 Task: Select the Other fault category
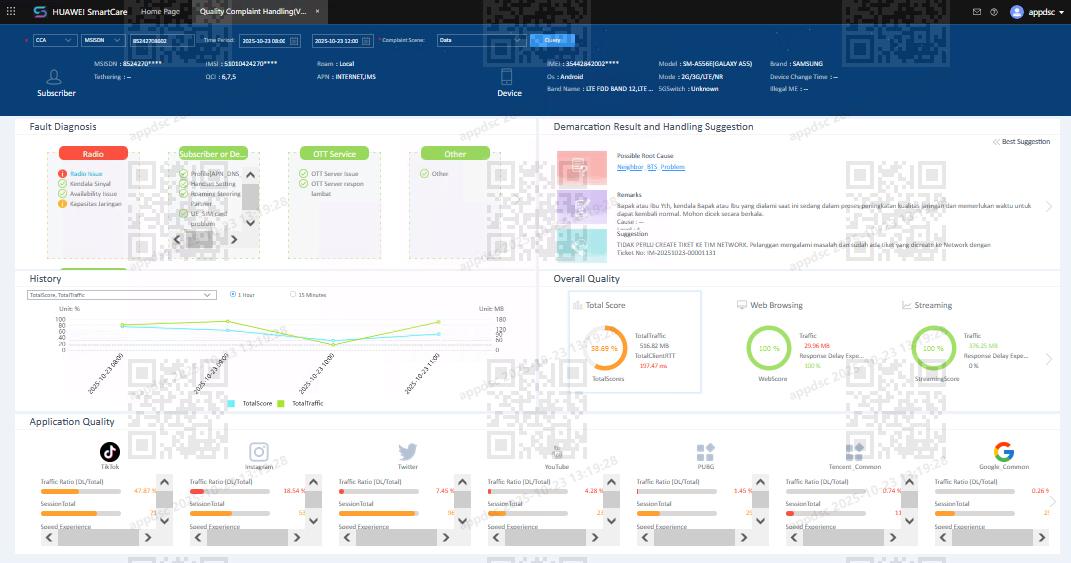(455, 154)
